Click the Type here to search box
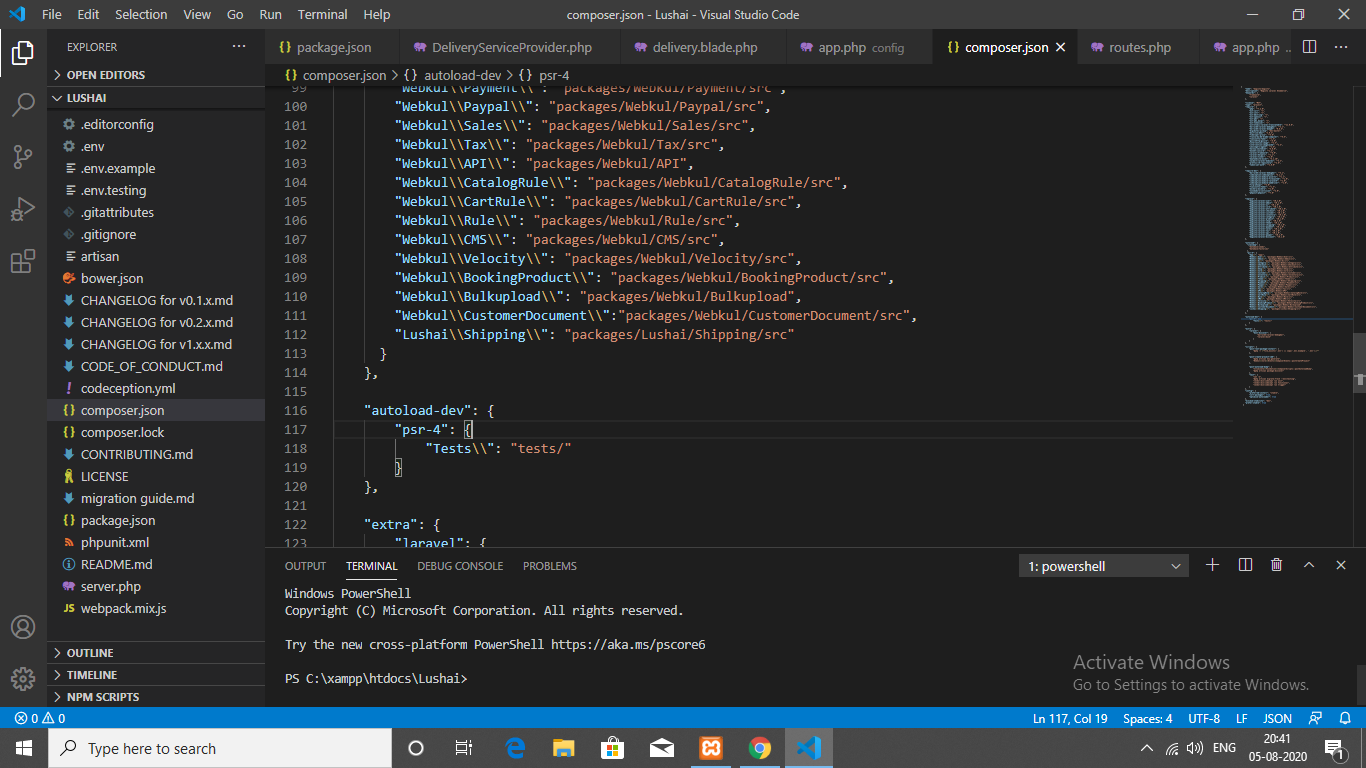 point(220,748)
